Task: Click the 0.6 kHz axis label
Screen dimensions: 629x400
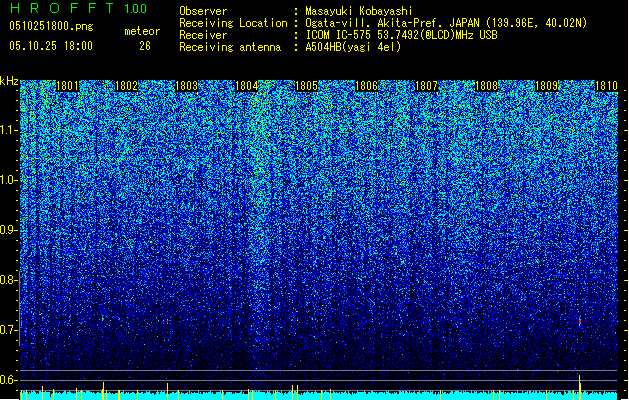Action: coord(8,380)
